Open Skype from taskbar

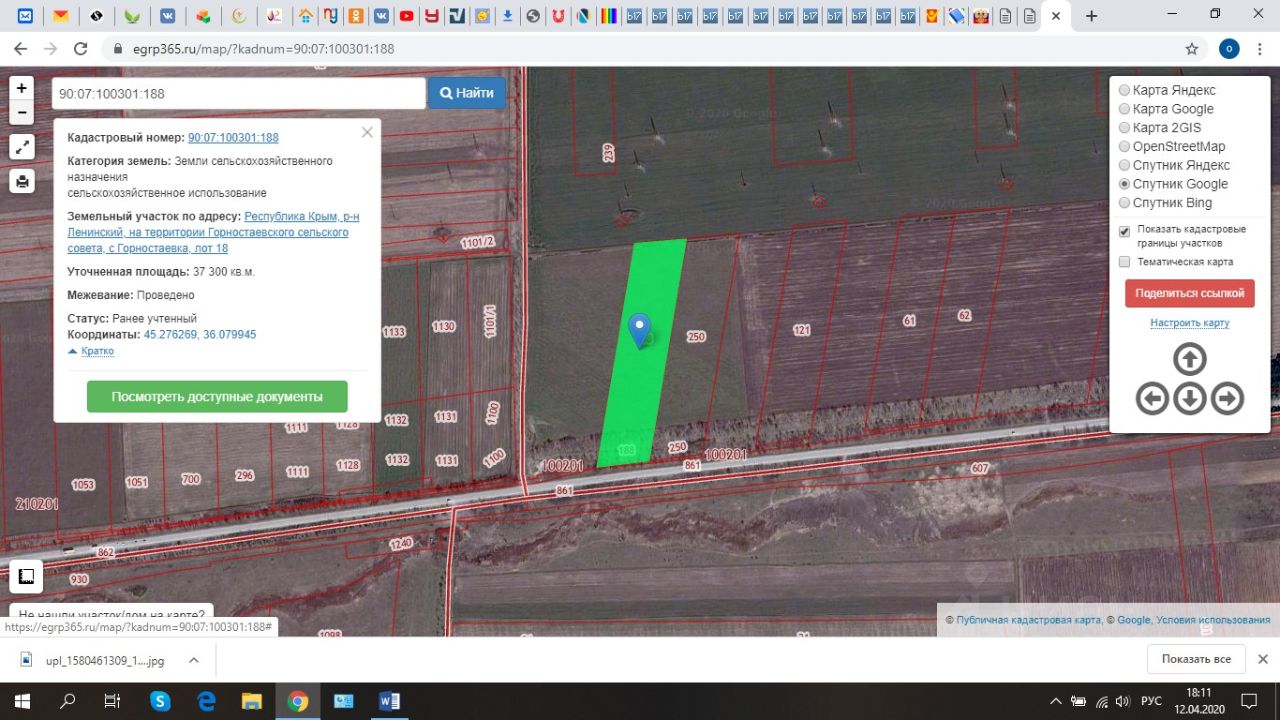point(160,700)
